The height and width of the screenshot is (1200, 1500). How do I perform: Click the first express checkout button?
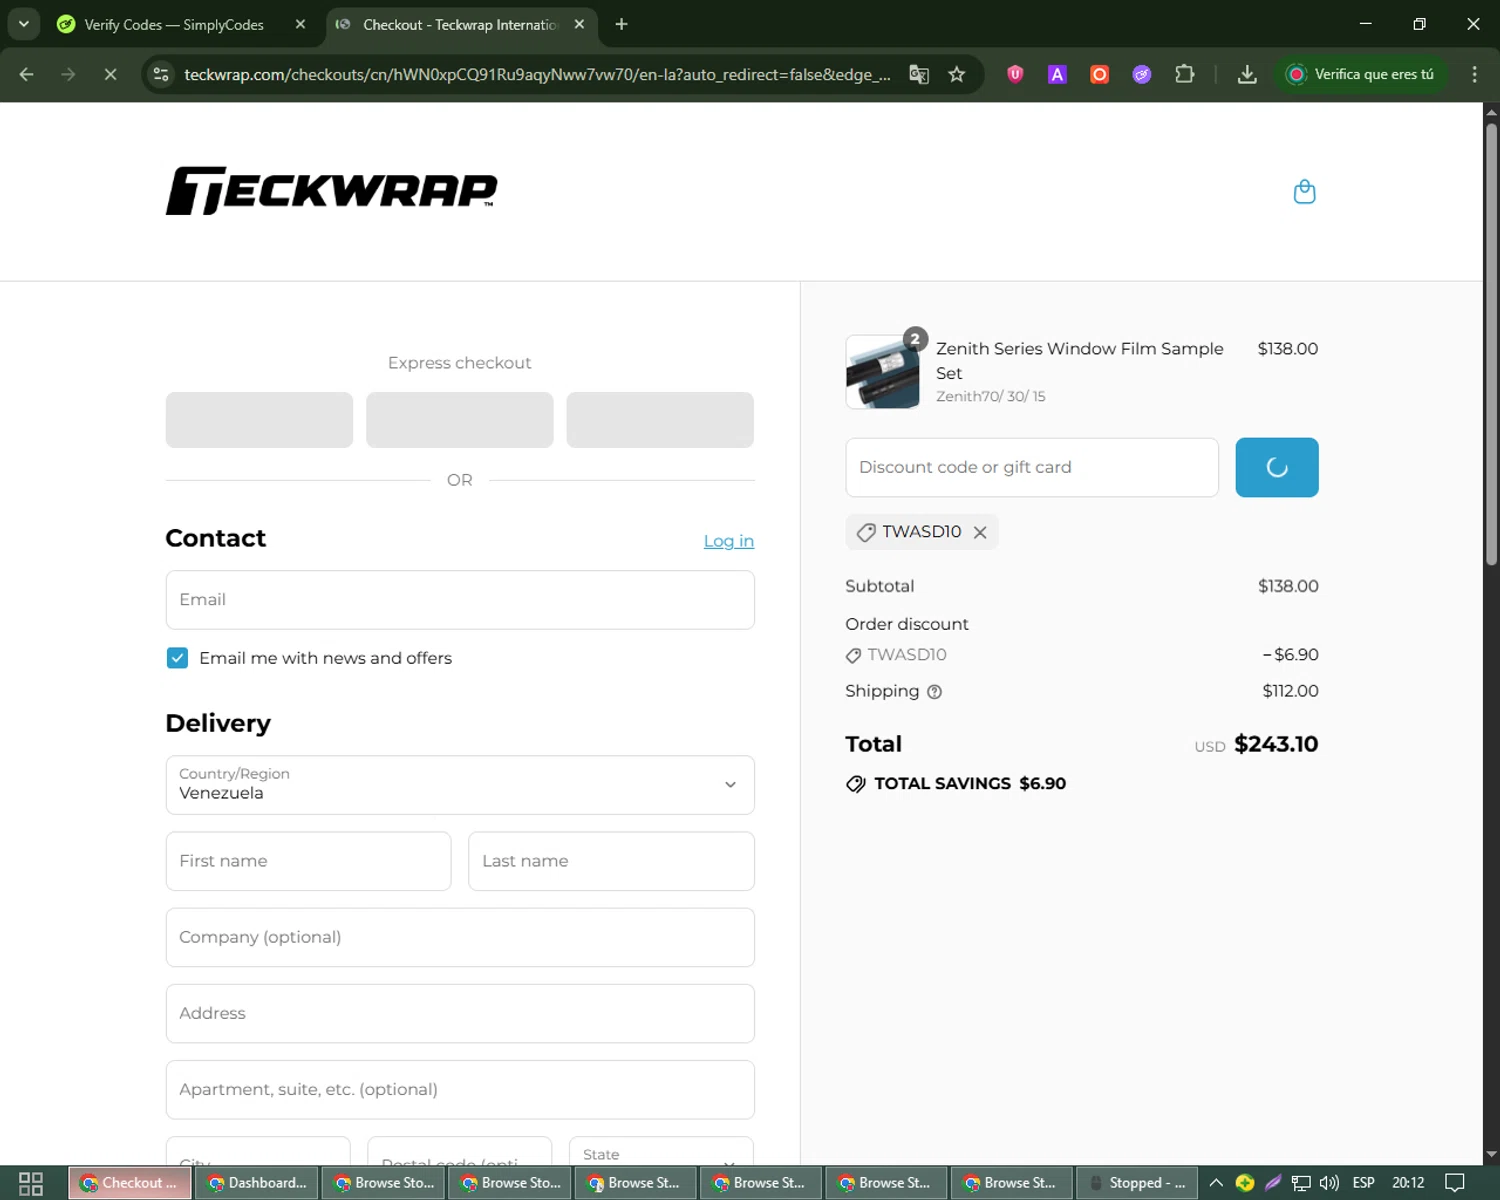tap(259, 420)
